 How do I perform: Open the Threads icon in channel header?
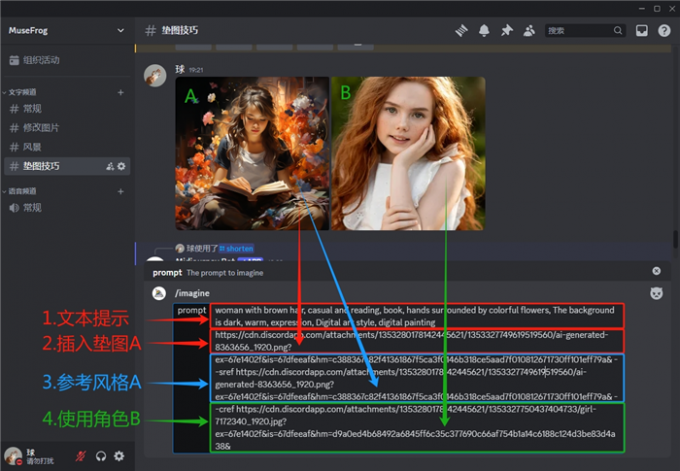461,30
